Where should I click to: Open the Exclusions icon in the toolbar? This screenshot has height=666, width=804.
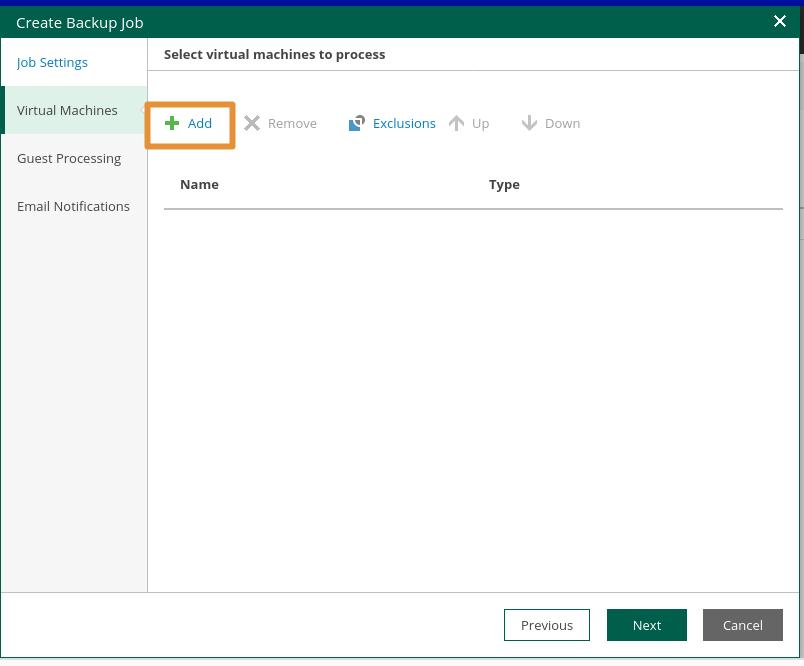(x=357, y=122)
